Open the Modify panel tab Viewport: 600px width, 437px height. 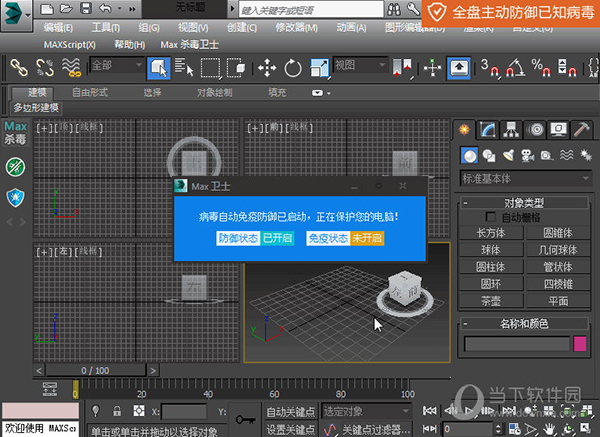(x=488, y=130)
